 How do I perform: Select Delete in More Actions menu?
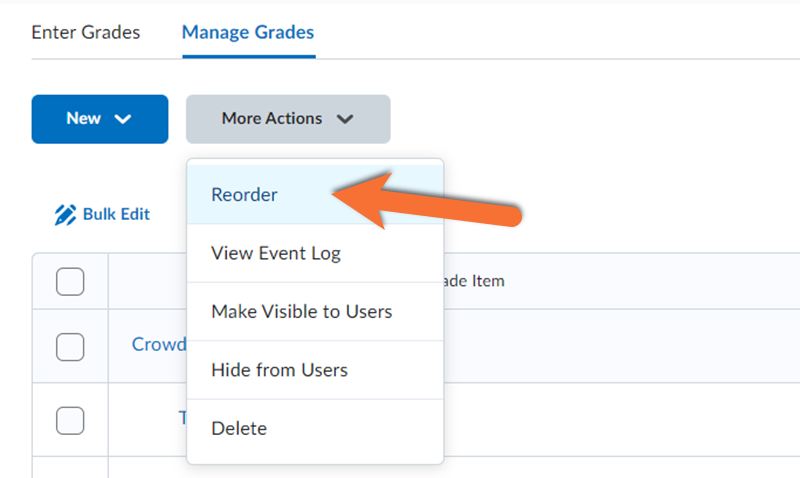tap(239, 428)
